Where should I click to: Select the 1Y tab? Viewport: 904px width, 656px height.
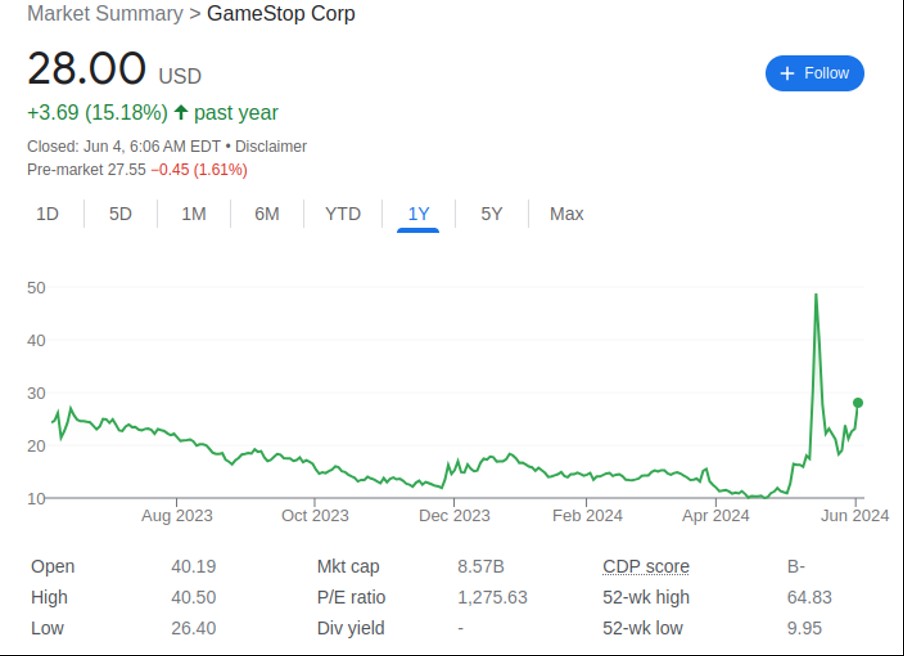pos(418,214)
